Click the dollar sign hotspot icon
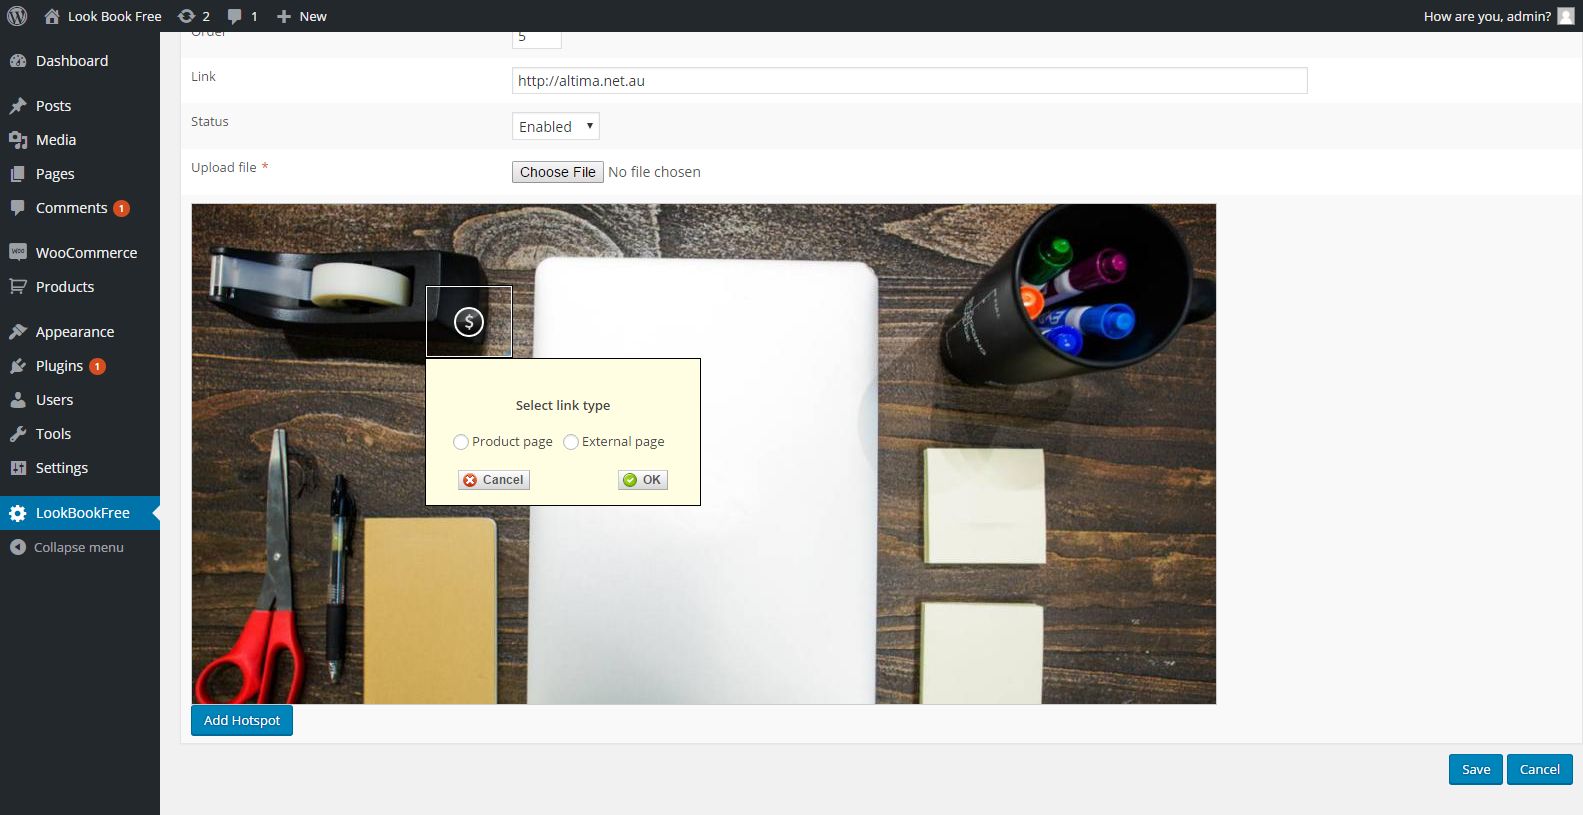Screen dimensions: 1583x815 469,322
